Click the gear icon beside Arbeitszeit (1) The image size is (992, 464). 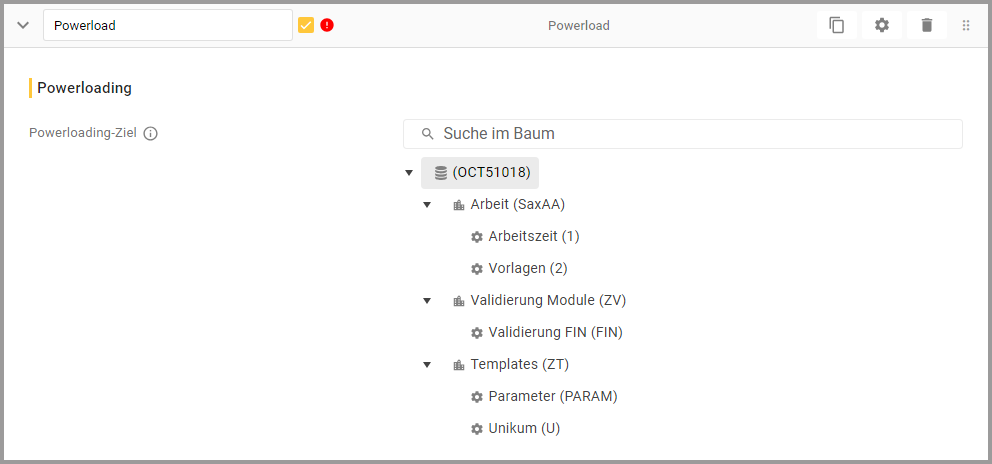pos(477,237)
